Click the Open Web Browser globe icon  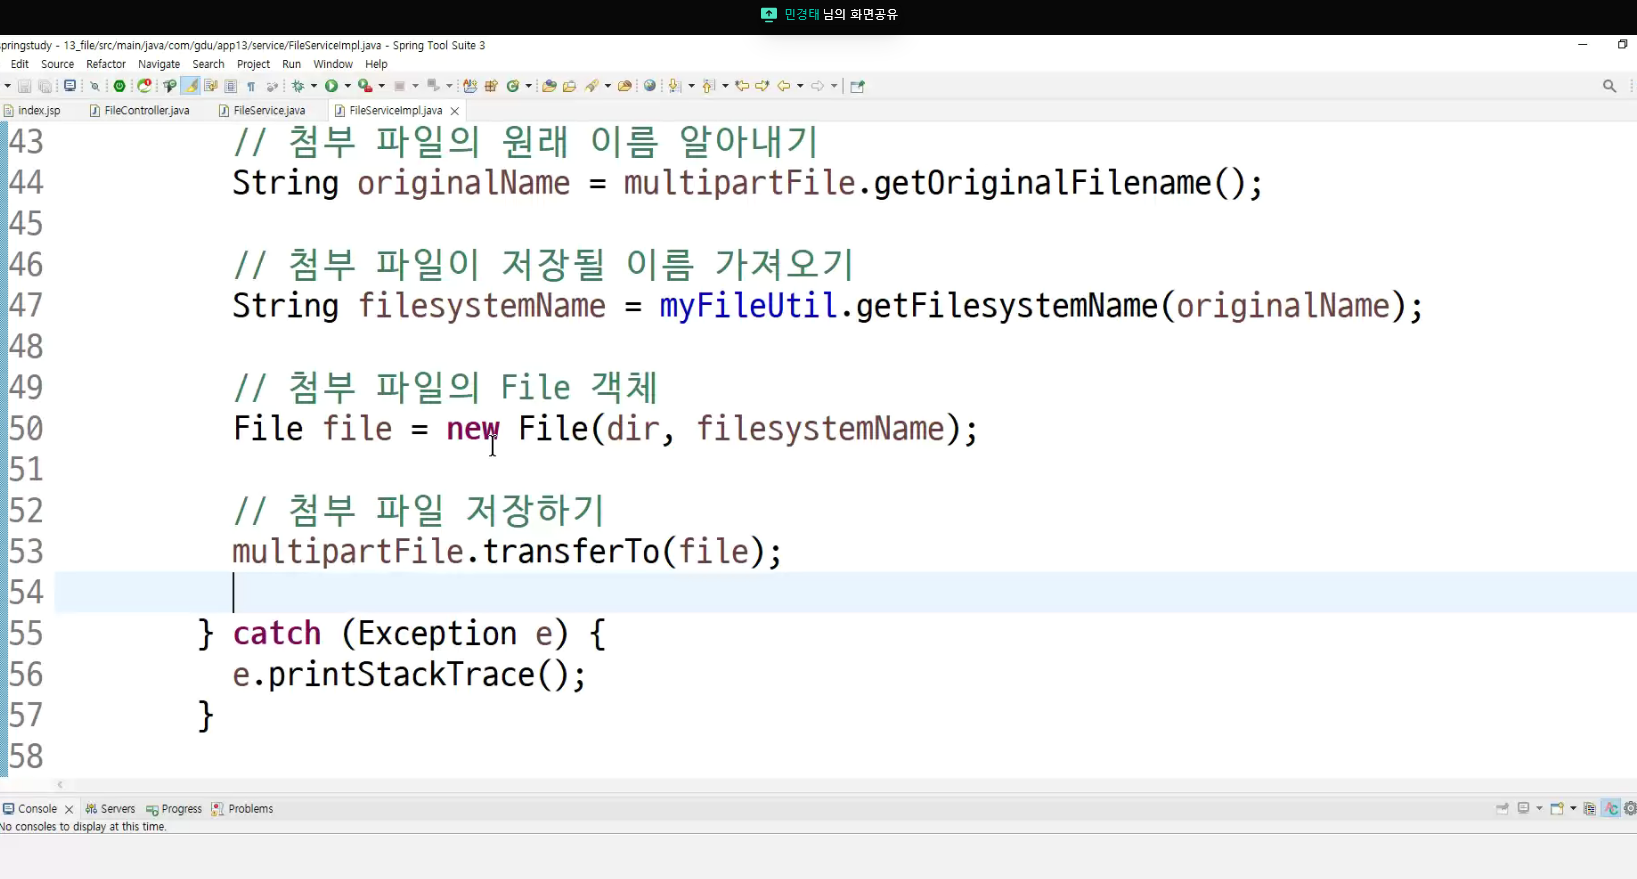click(x=649, y=86)
